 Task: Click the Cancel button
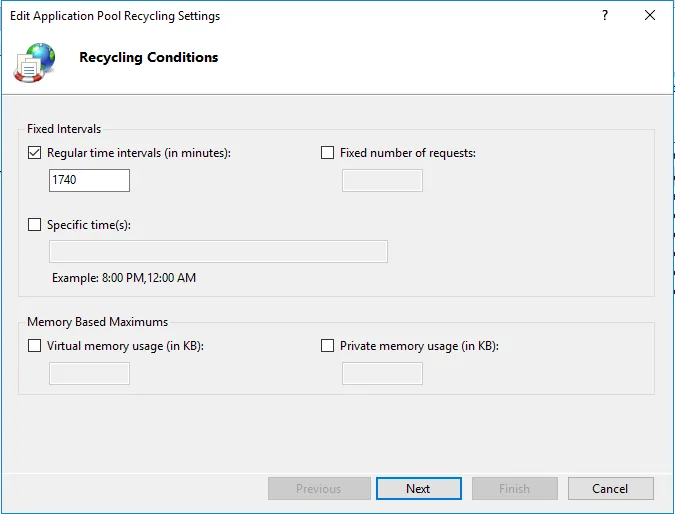[x=610, y=489]
